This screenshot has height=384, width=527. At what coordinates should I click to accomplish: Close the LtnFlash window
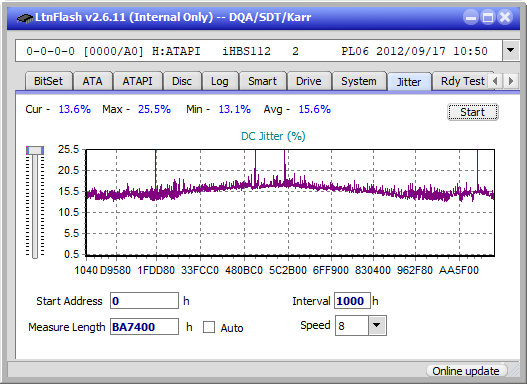tap(505, 17)
